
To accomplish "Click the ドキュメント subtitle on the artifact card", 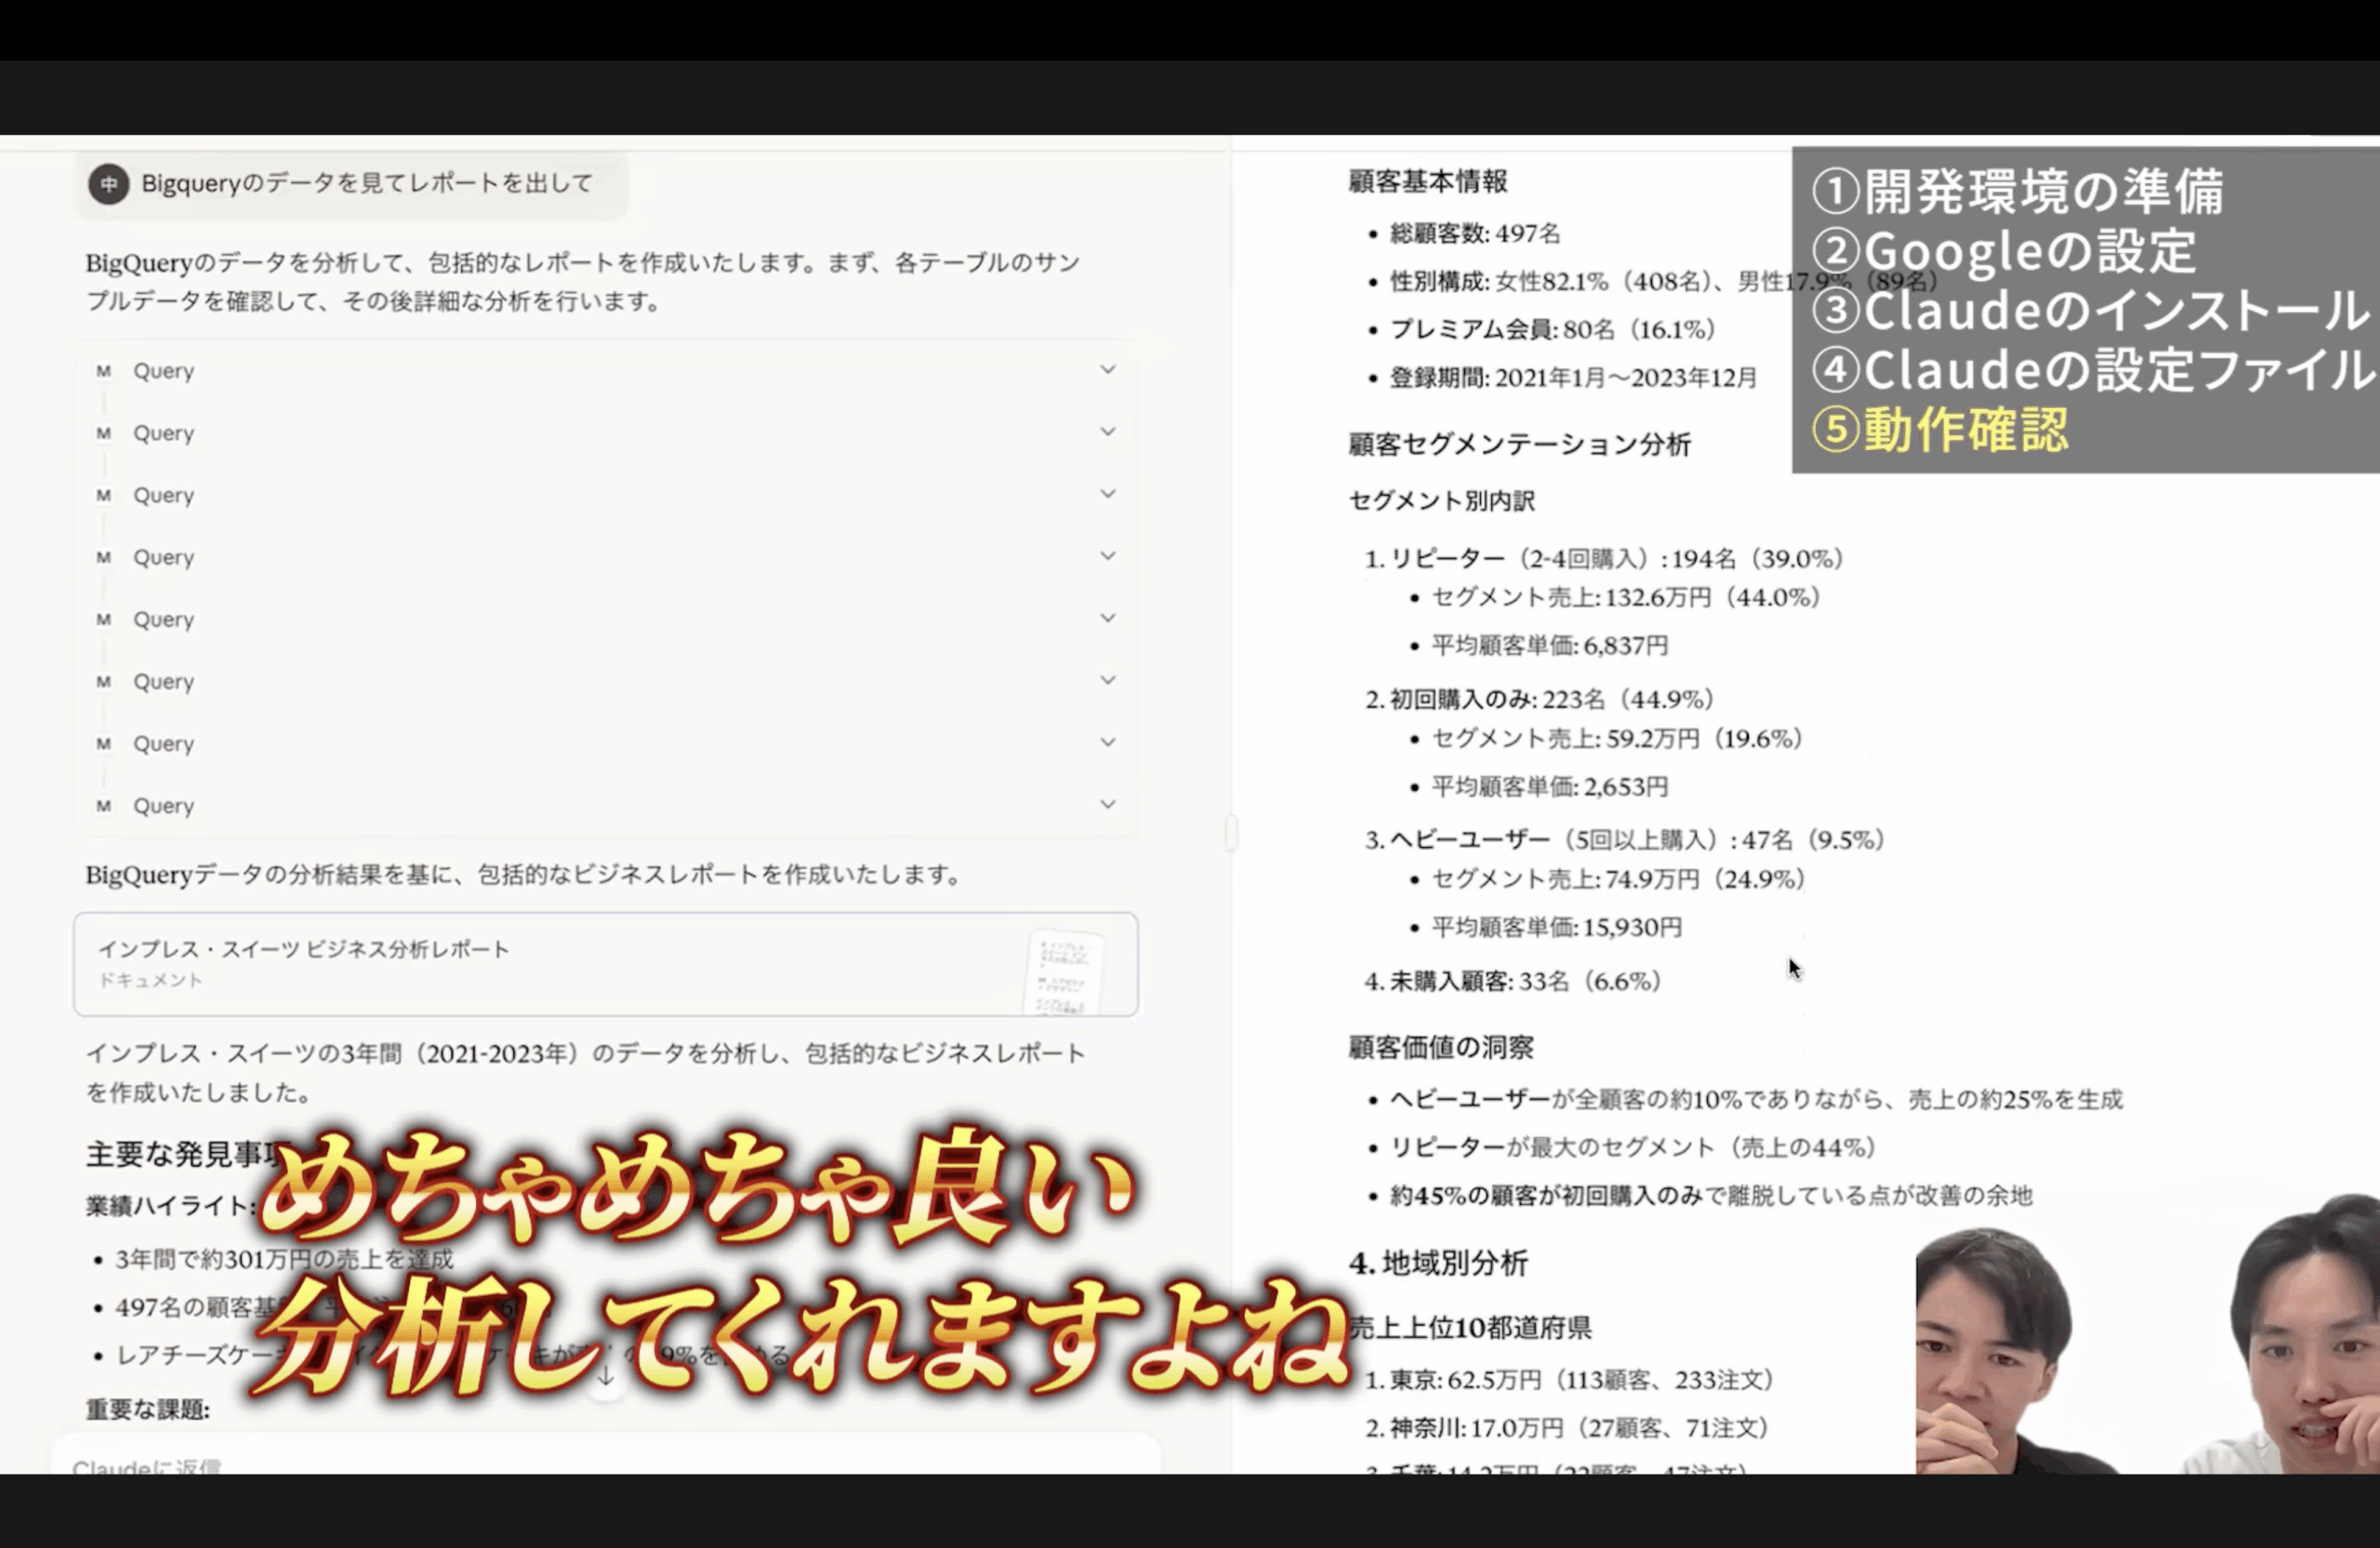I will coord(150,980).
